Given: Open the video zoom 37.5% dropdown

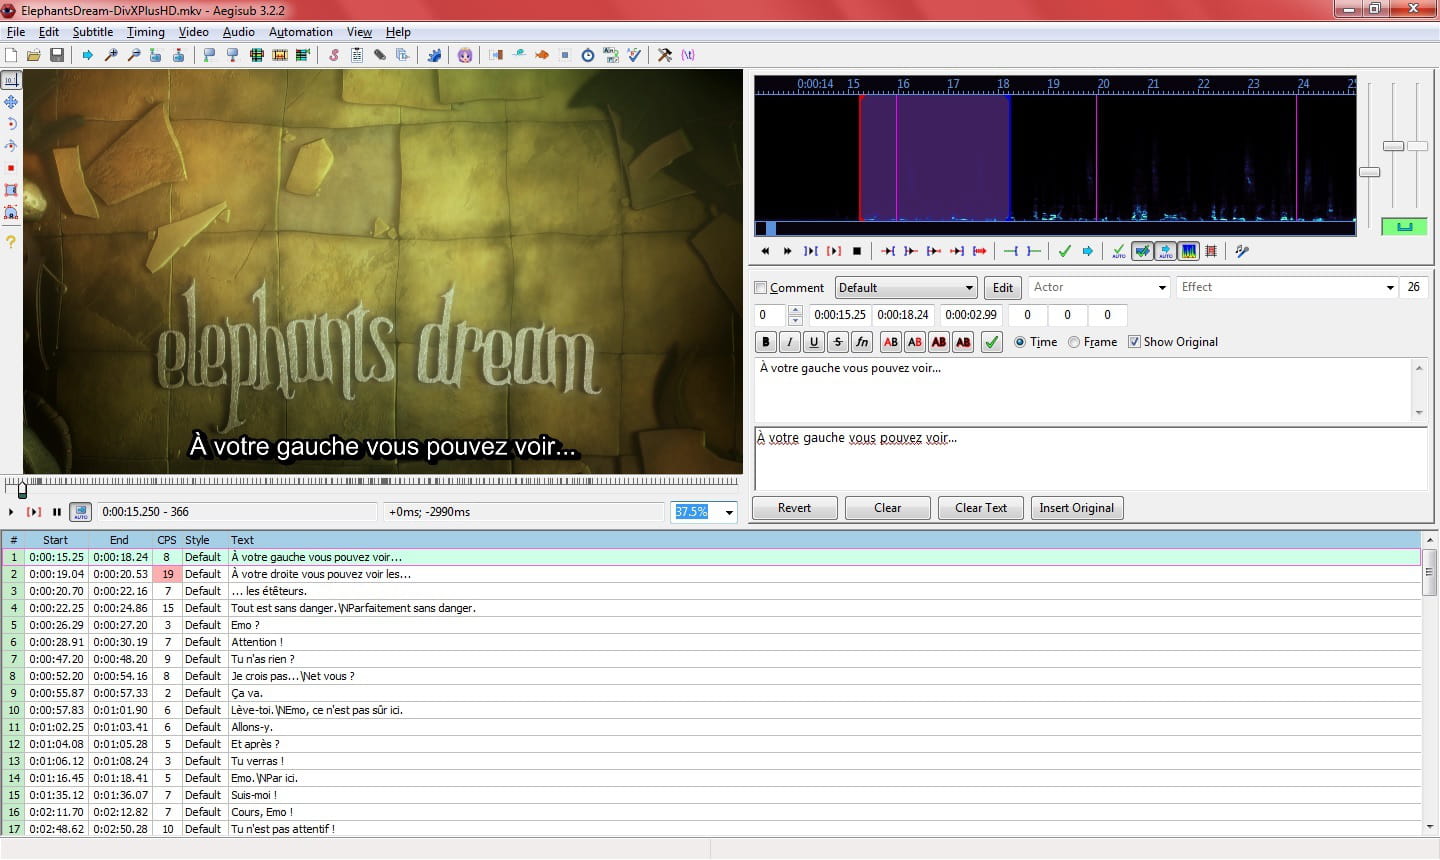Looking at the screenshot, I should click(x=729, y=512).
